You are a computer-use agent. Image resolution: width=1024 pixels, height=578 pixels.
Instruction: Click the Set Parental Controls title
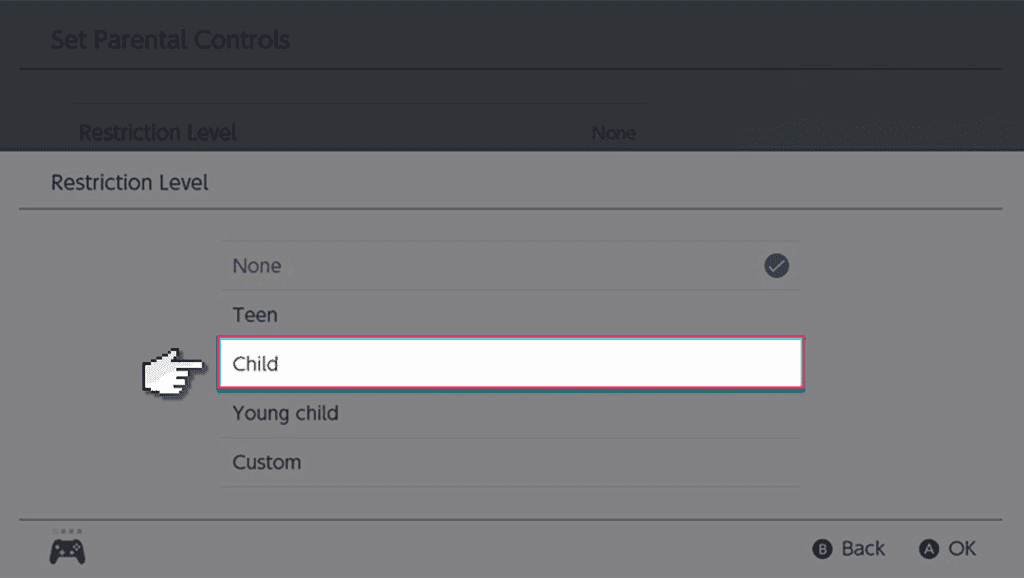(x=170, y=40)
